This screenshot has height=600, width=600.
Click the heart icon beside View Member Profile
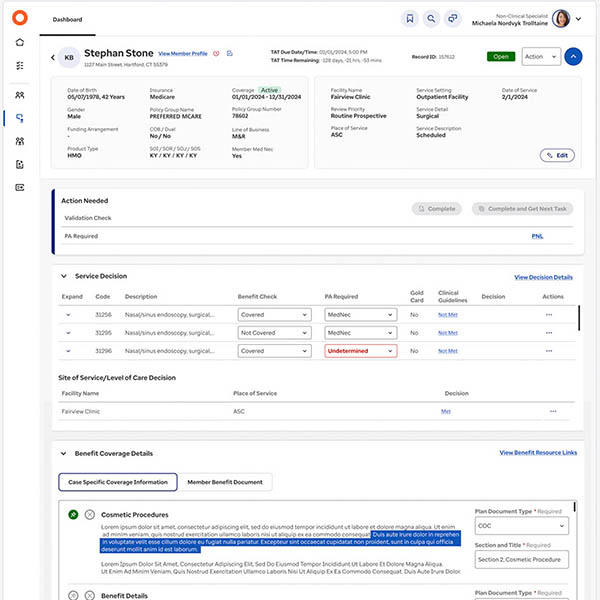[217, 53]
